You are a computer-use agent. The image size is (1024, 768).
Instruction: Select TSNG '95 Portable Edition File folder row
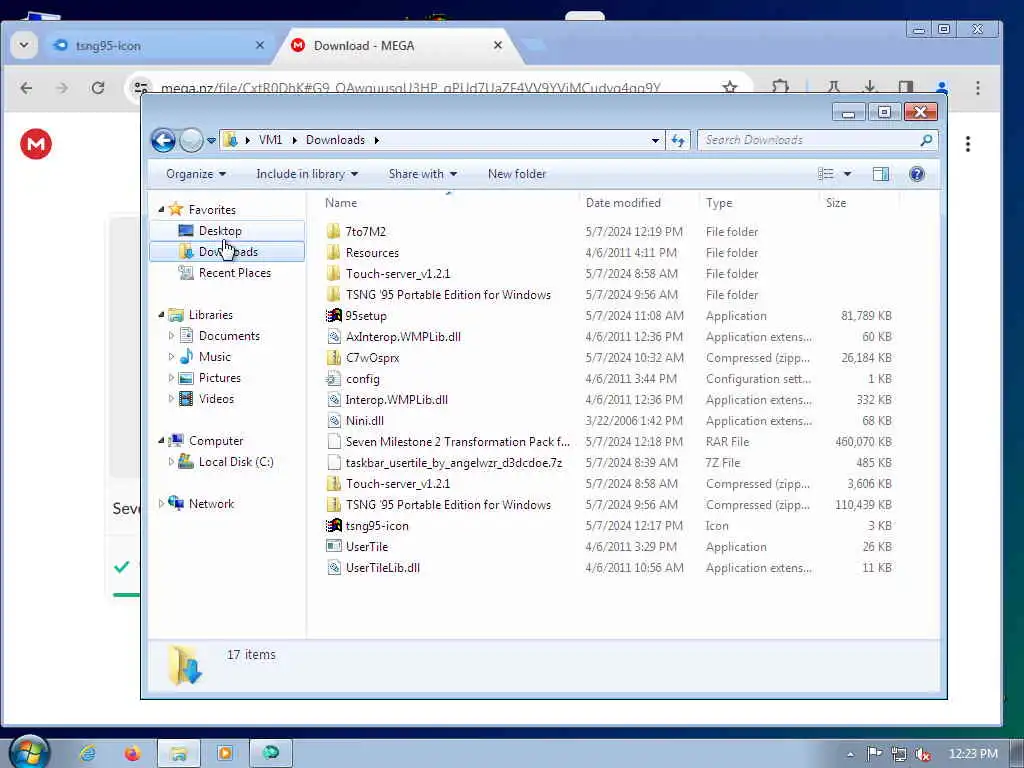[609, 295]
